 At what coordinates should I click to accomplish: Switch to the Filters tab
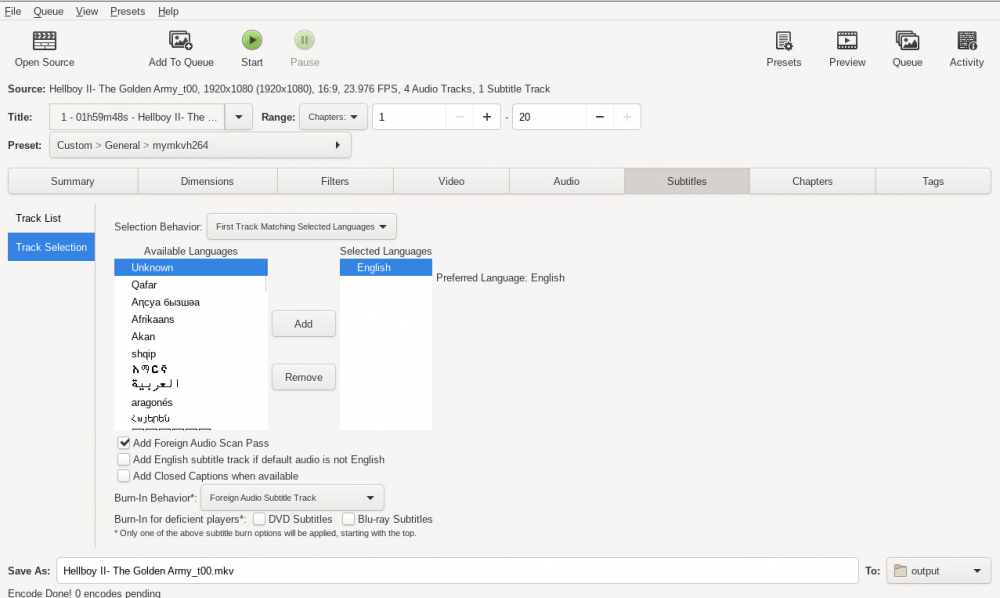(x=335, y=181)
